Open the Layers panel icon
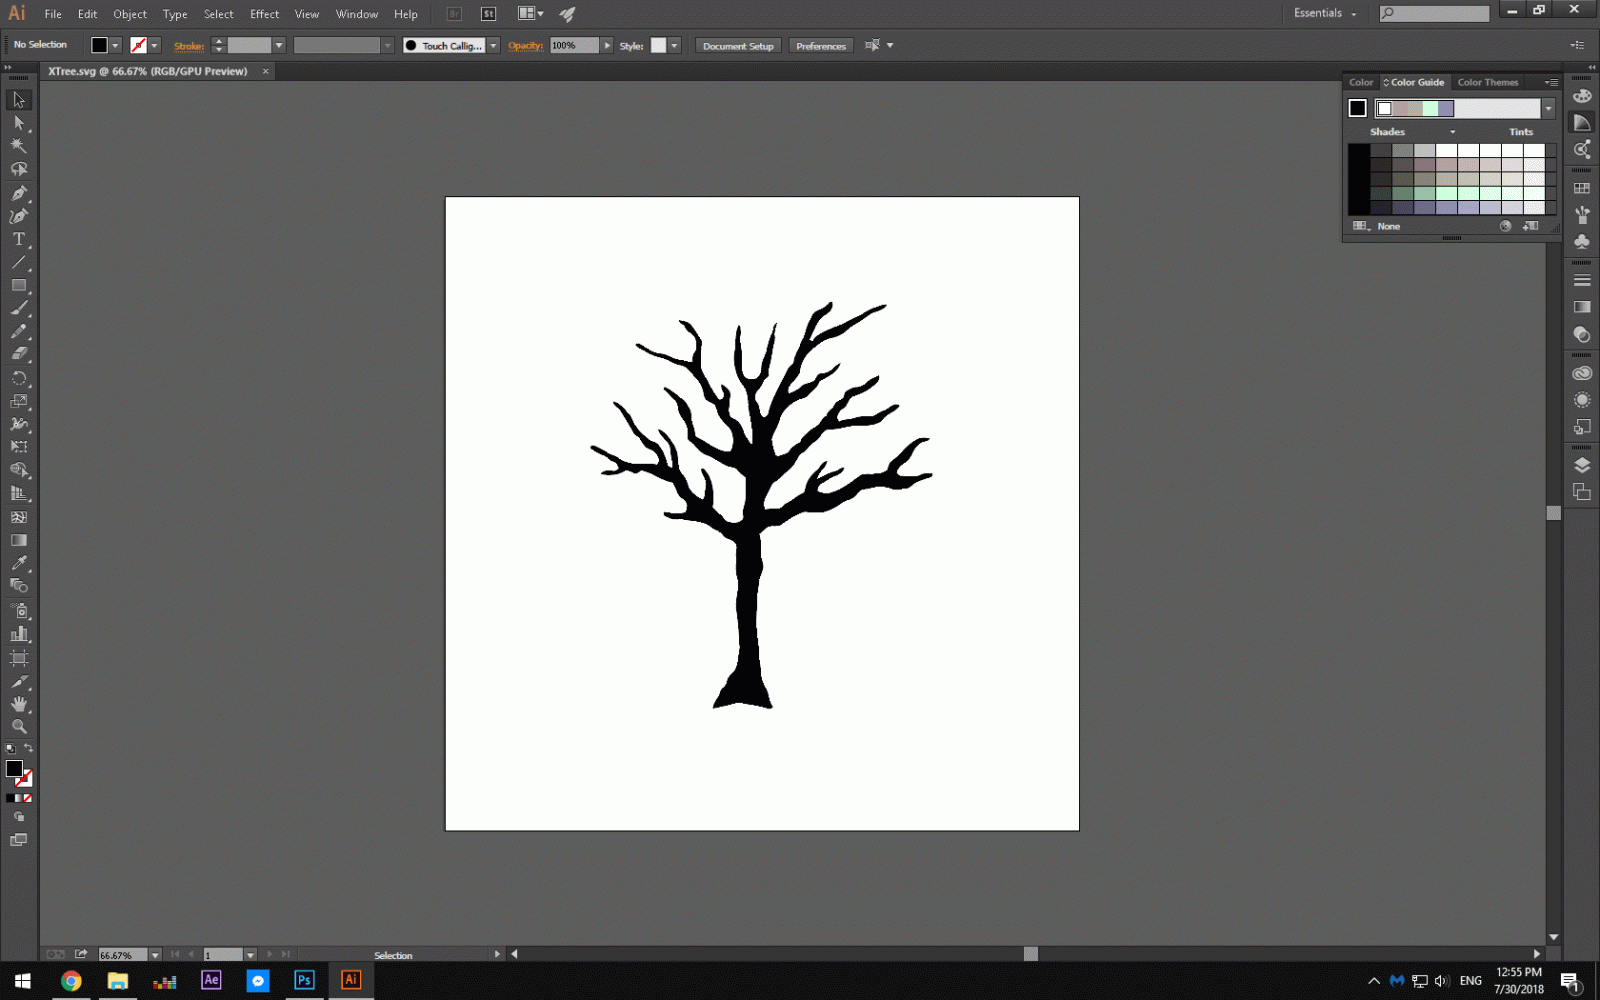This screenshot has height=1000, width=1600. pyautogui.click(x=1583, y=465)
